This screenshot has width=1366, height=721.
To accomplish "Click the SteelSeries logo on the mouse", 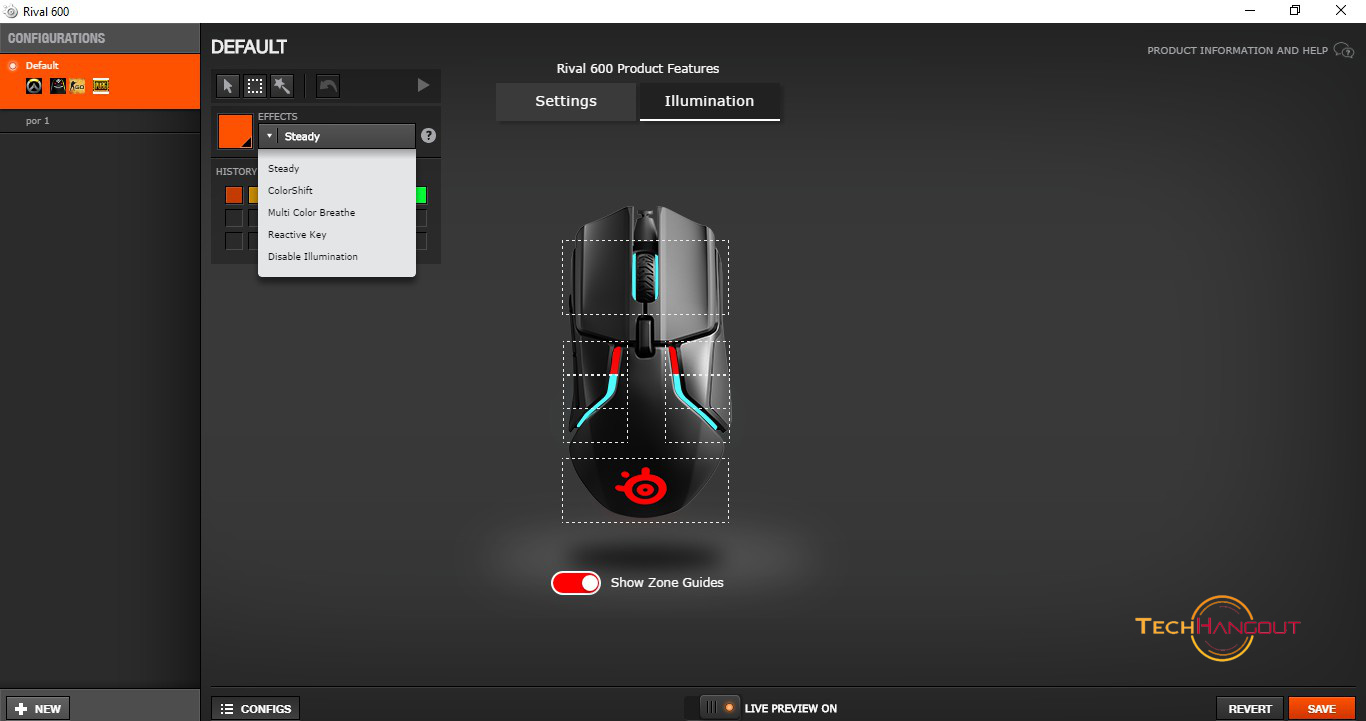I will coord(640,487).
